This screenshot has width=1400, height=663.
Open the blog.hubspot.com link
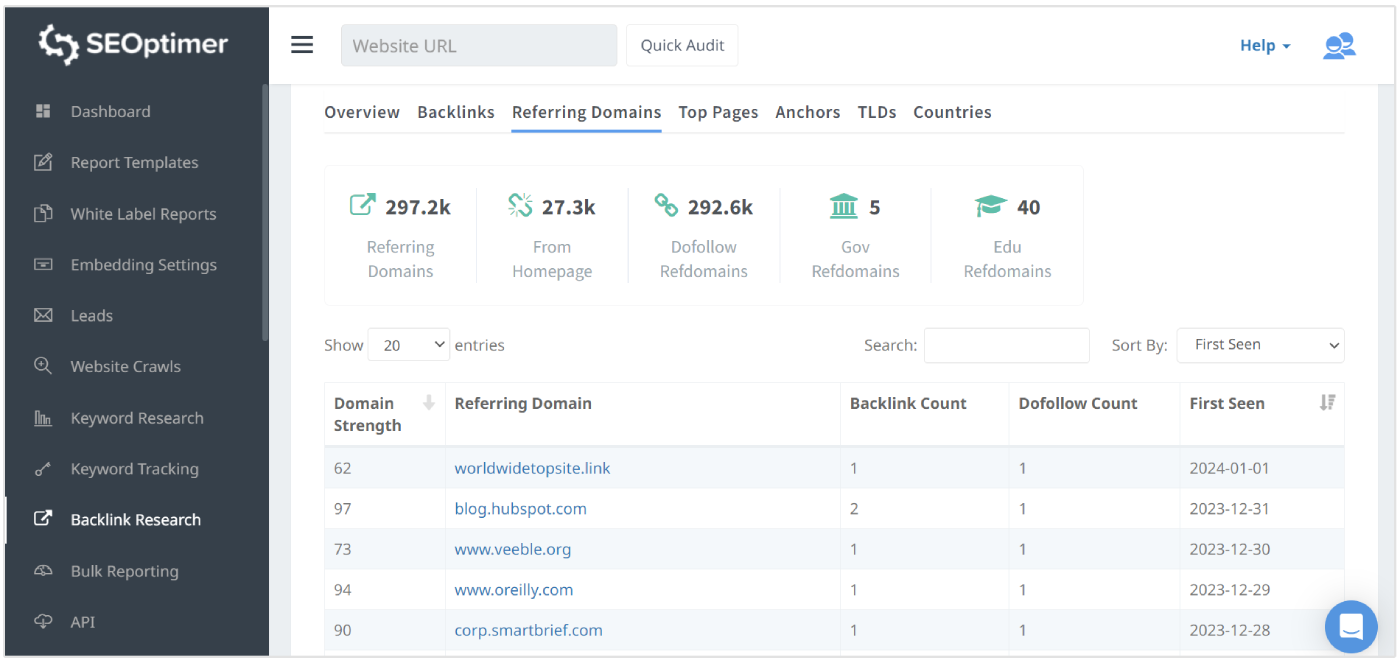click(x=520, y=509)
